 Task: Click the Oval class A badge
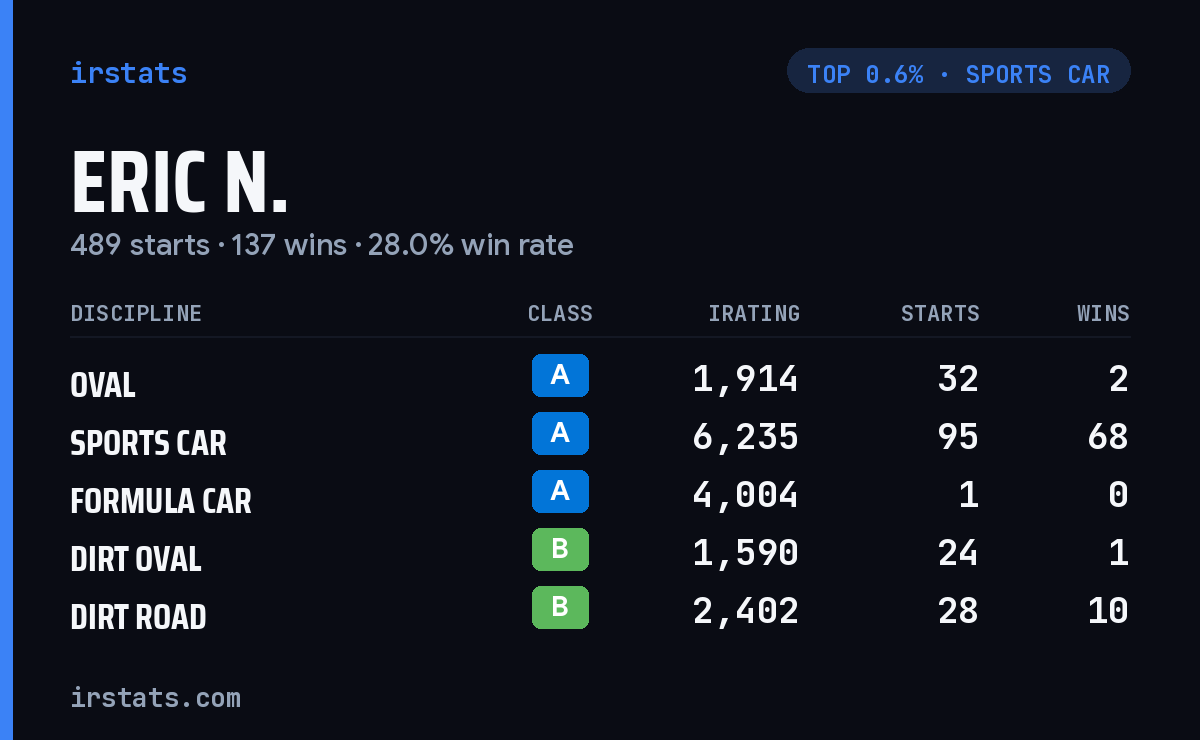point(560,376)
